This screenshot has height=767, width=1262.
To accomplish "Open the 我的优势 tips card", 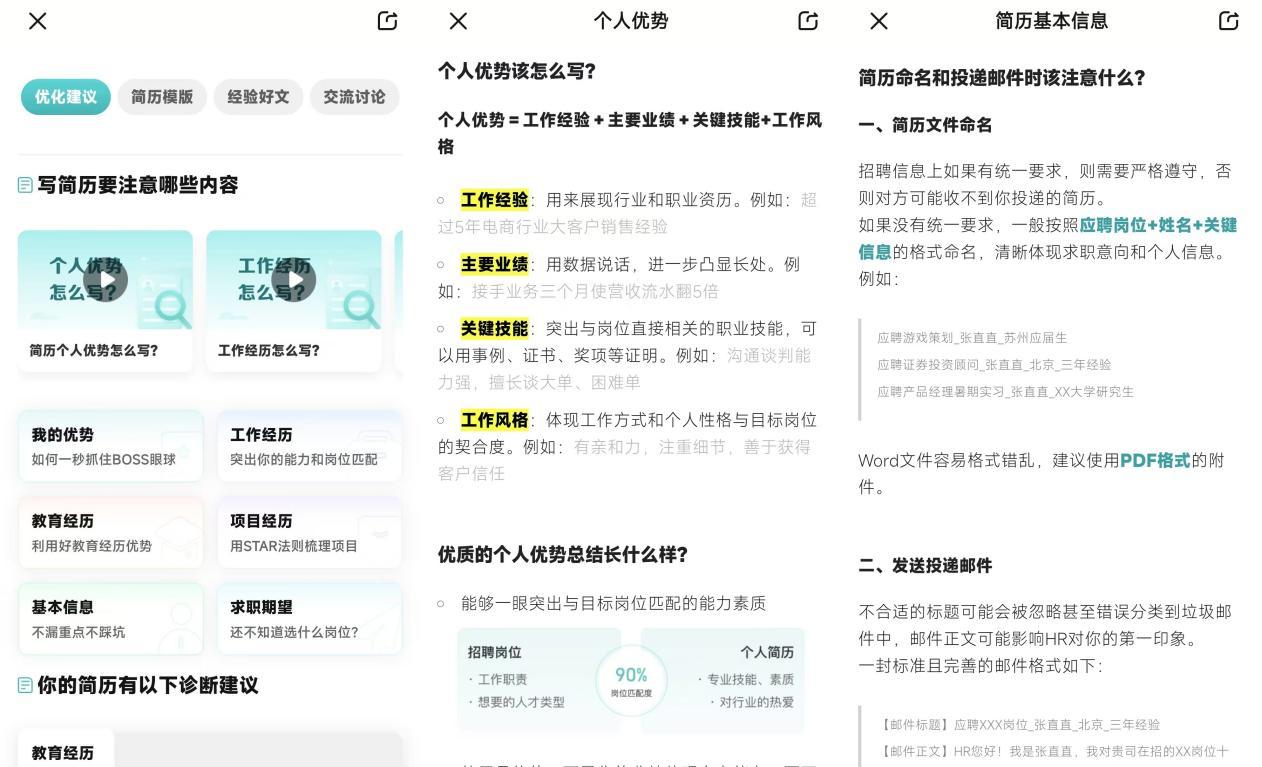I will coord(110,446).
